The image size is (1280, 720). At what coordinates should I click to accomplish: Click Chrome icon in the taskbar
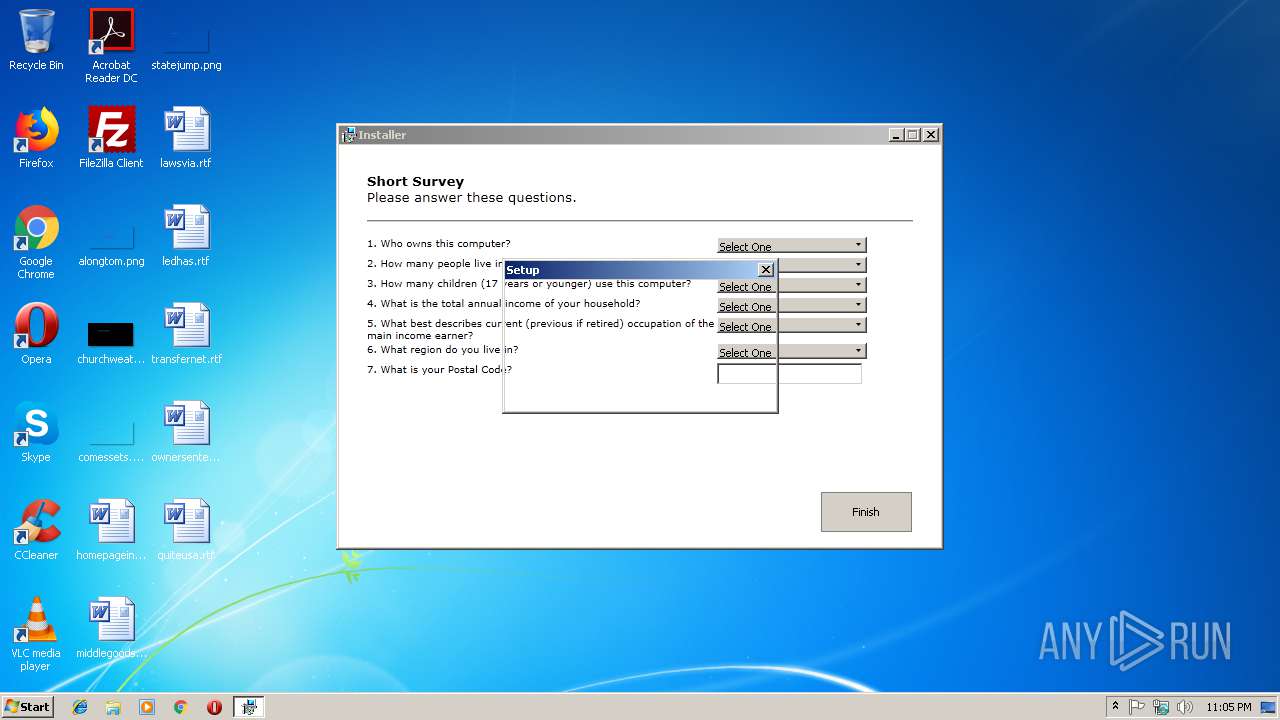click(180, 707)
